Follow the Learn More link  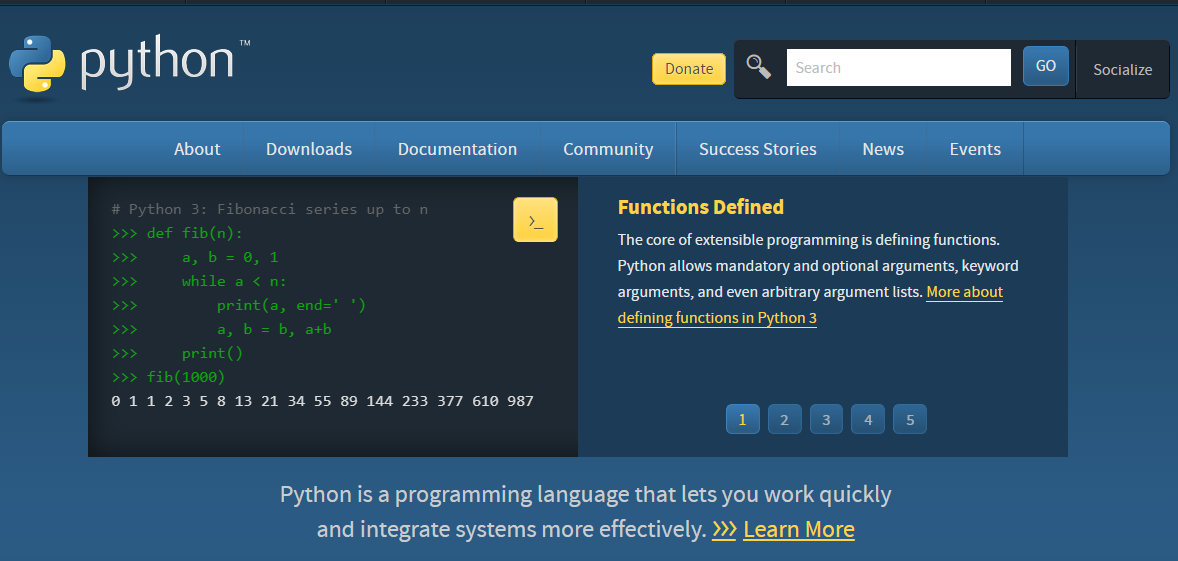click(x=799, y=529)
